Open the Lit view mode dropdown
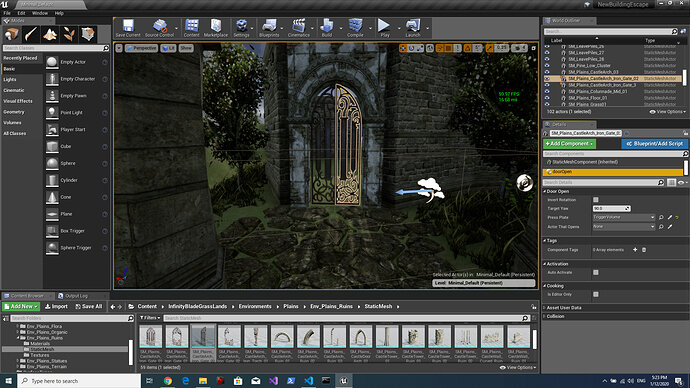 click(169, 48)
